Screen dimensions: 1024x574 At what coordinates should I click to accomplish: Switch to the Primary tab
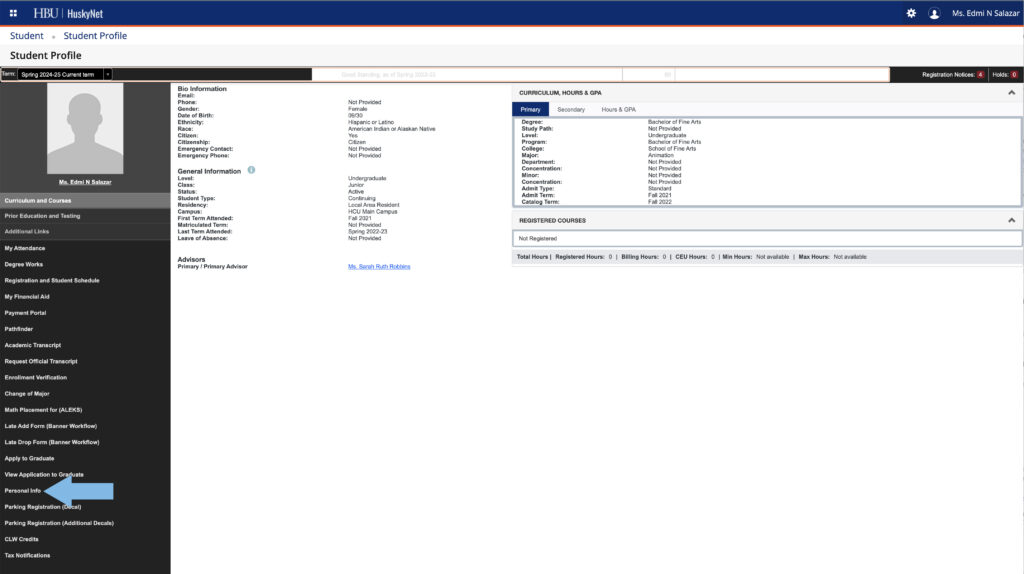point(530,110)
